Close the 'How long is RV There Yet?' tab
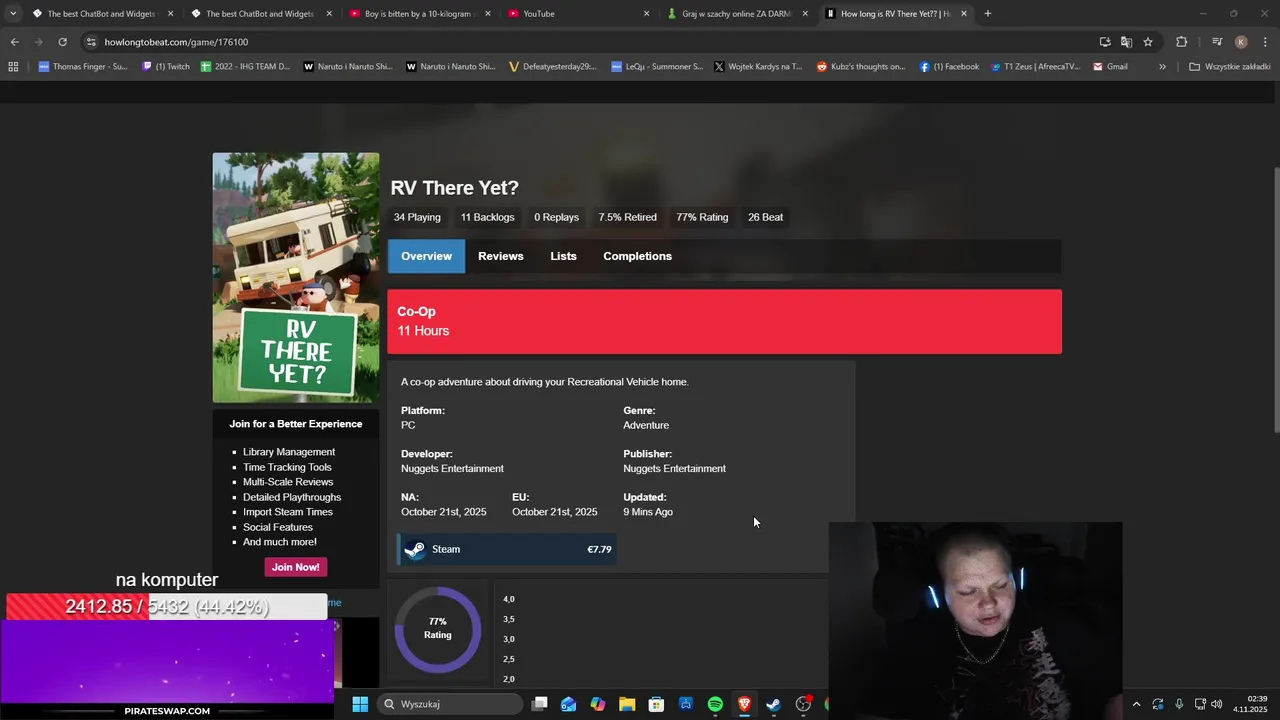 click(964, 14)
